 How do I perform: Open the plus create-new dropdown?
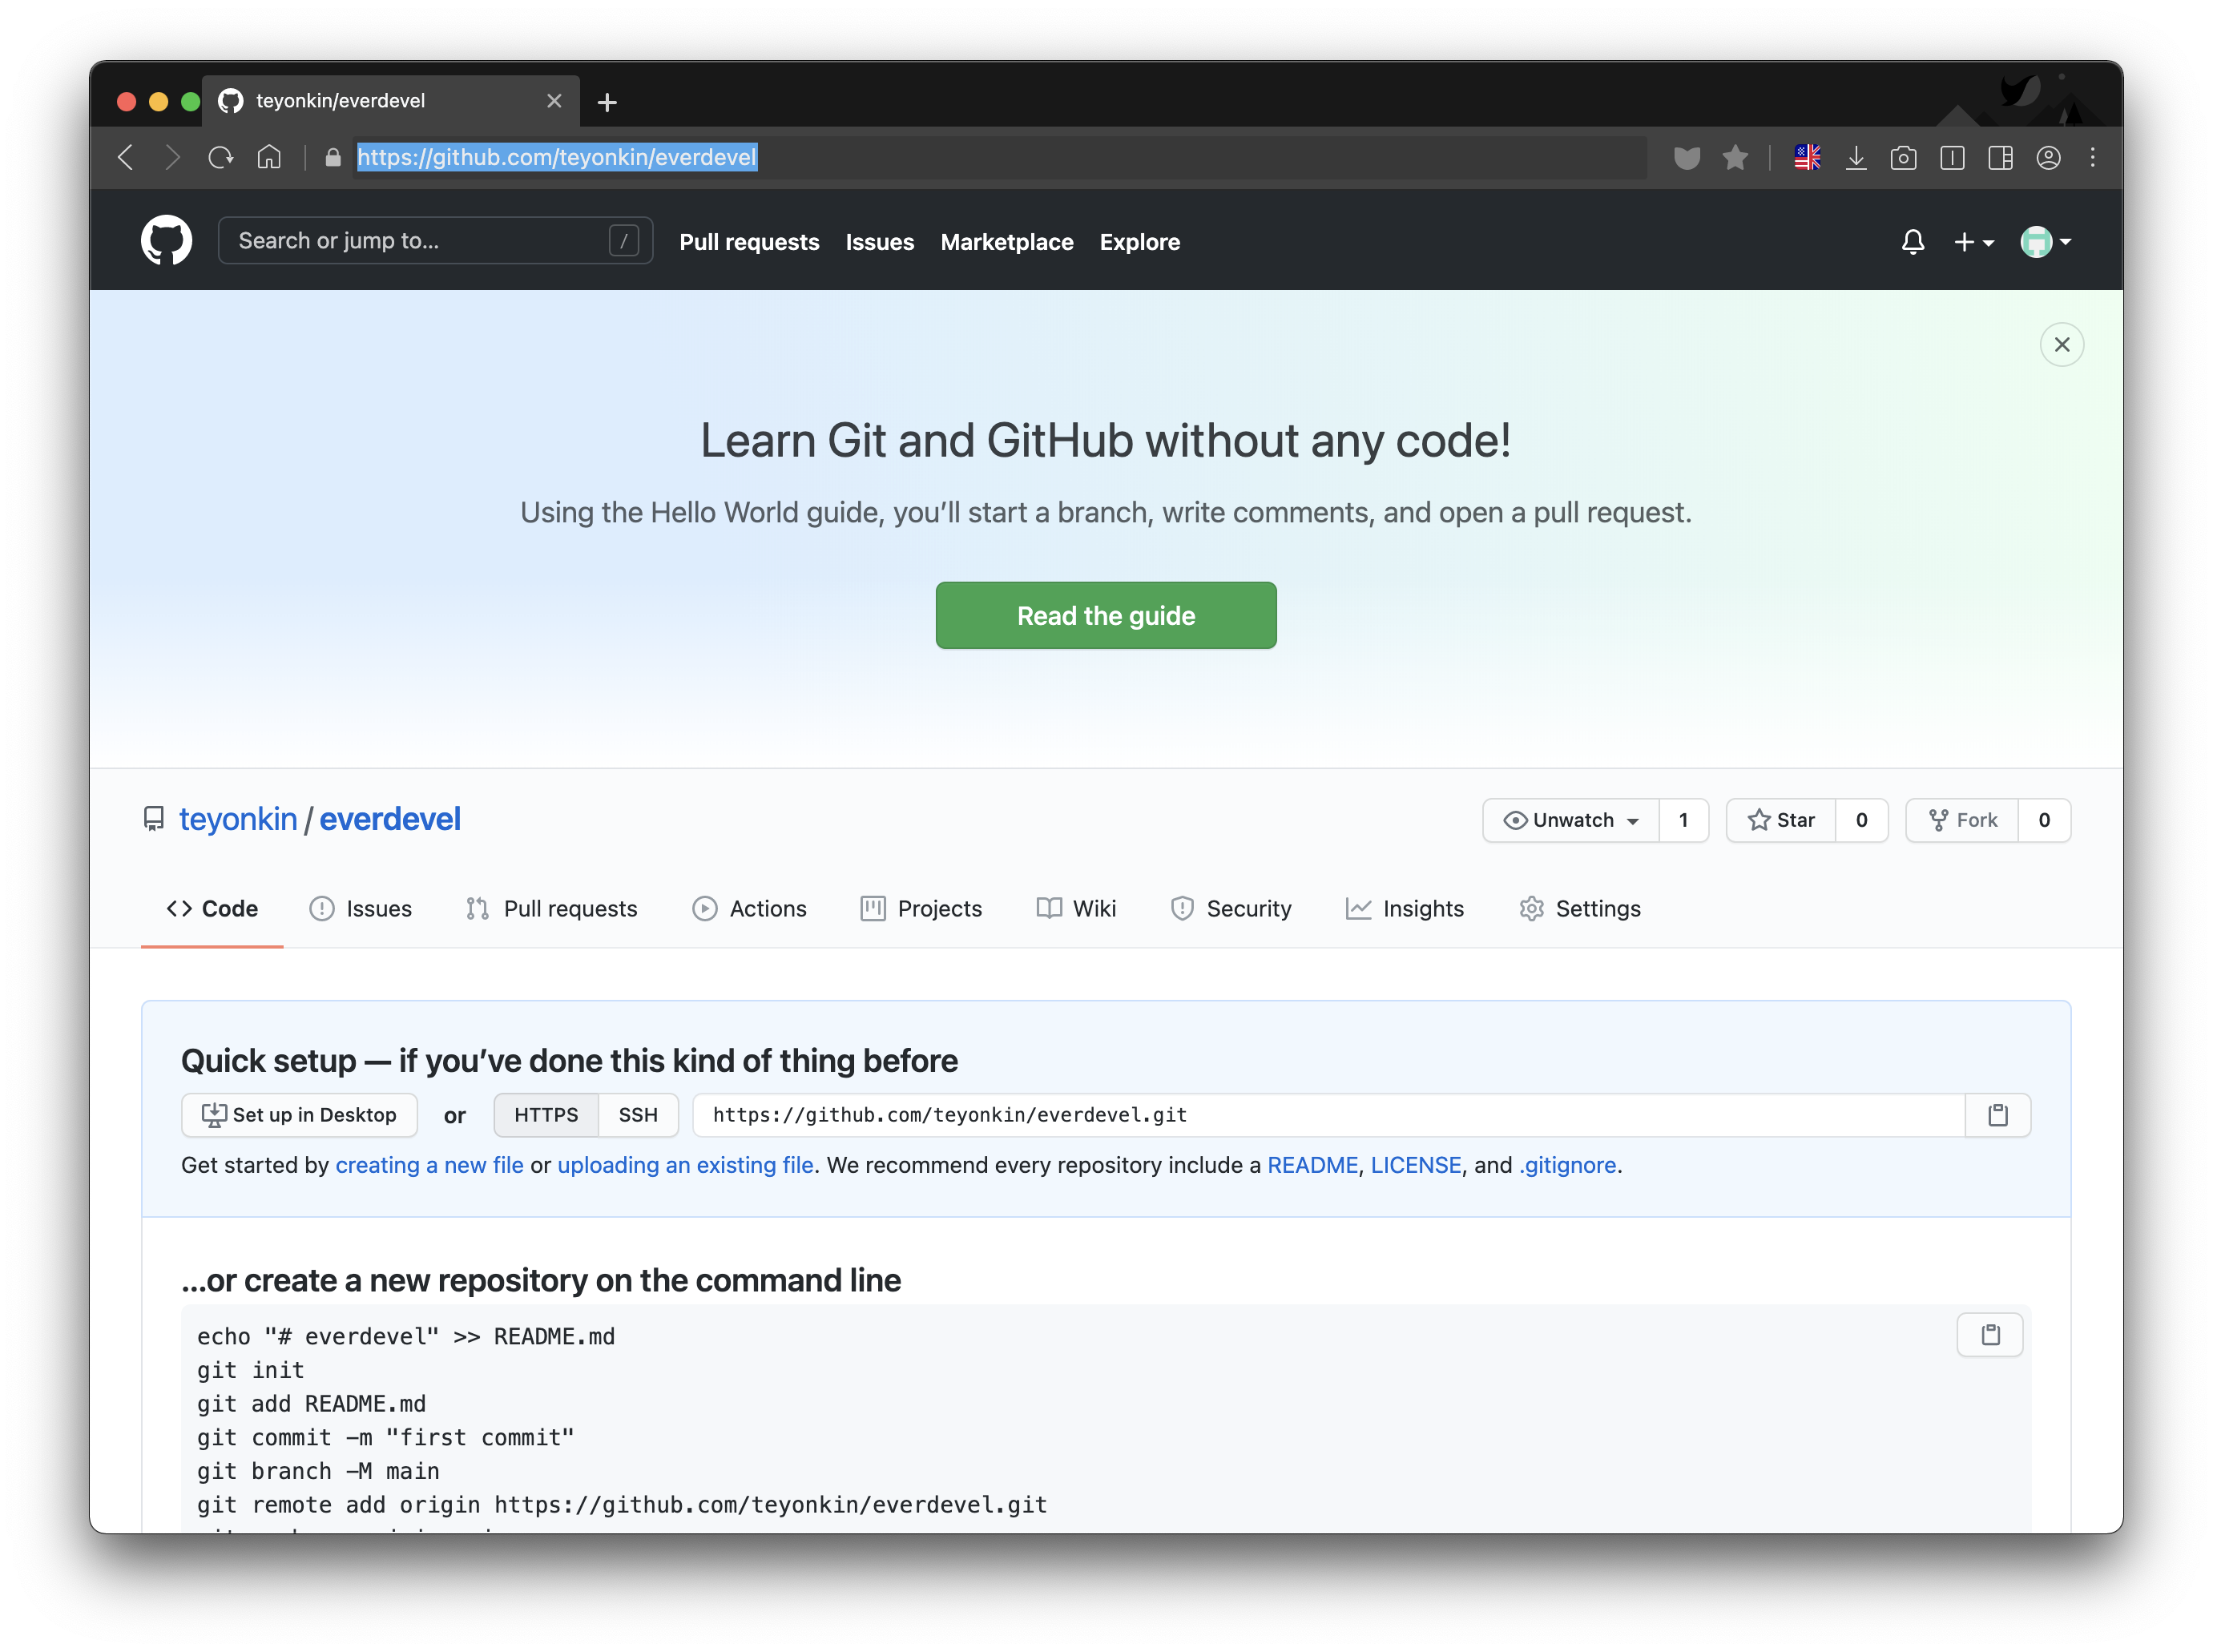click(1973, 242)
